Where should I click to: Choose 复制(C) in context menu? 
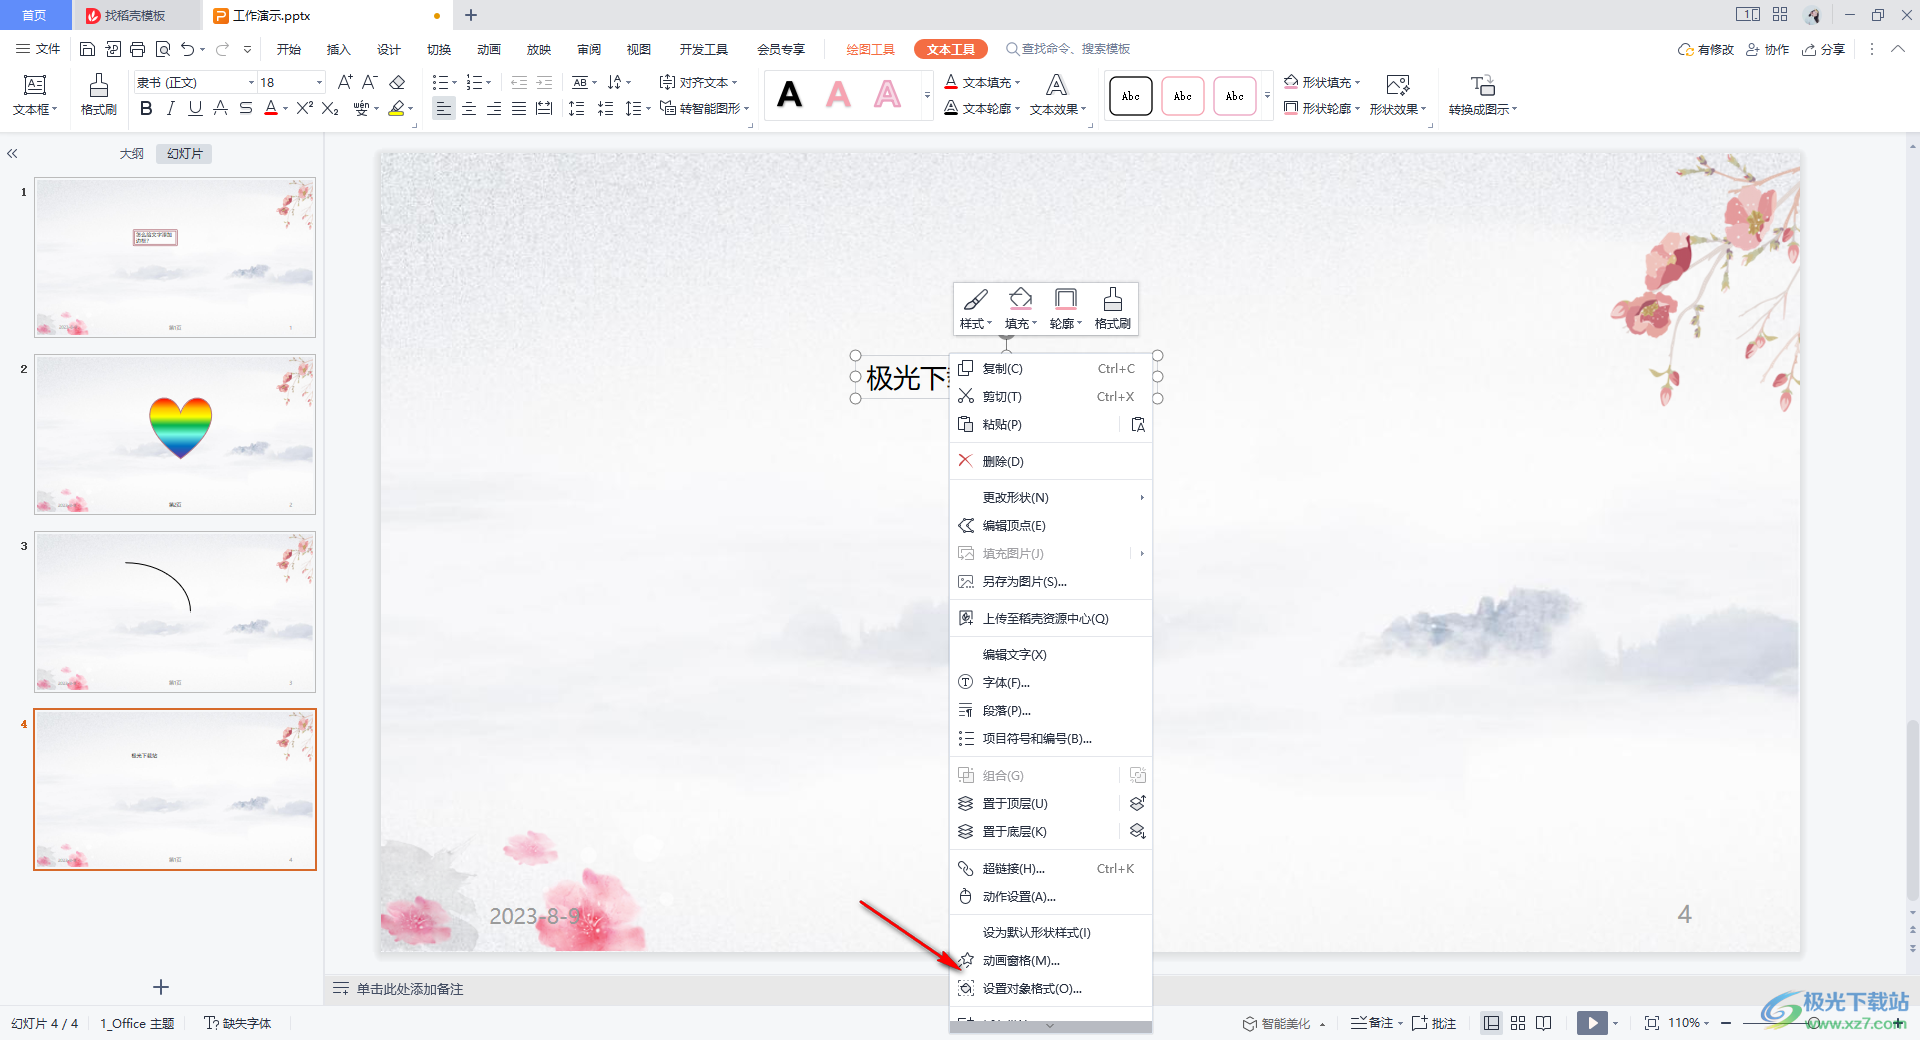point(1050,369)
